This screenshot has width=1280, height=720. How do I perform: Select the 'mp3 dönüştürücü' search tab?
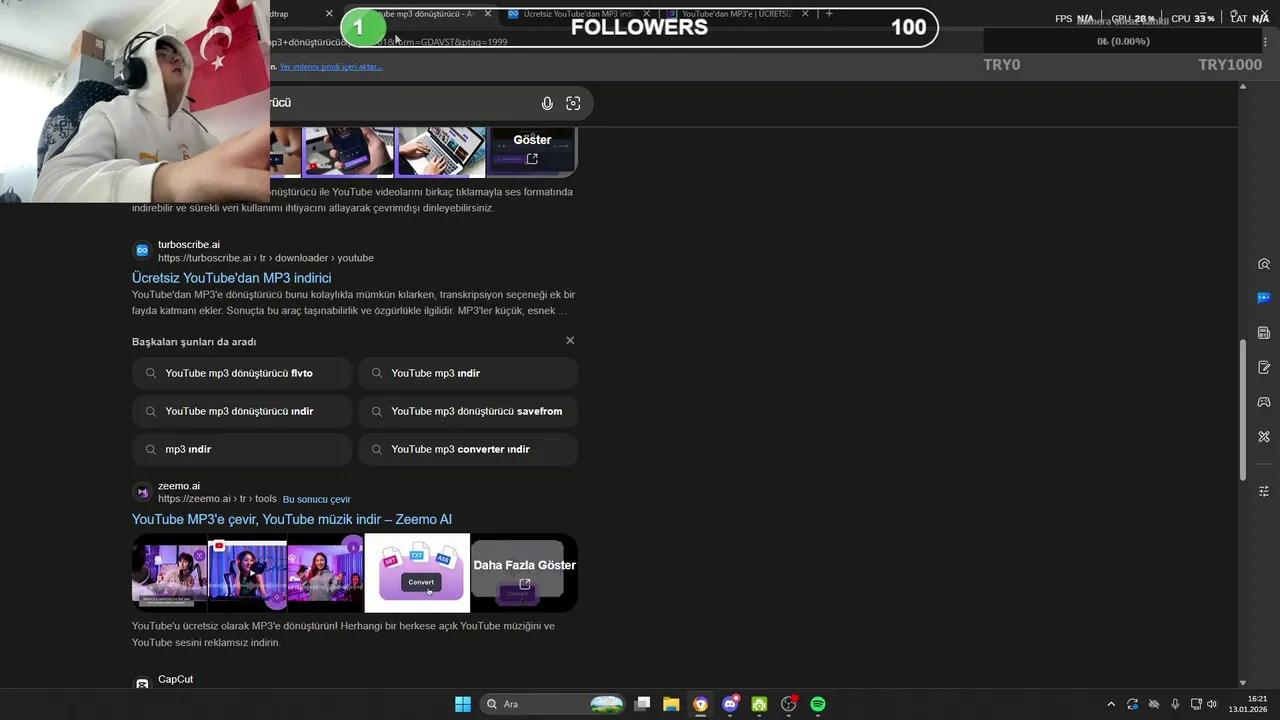point(425,14)
